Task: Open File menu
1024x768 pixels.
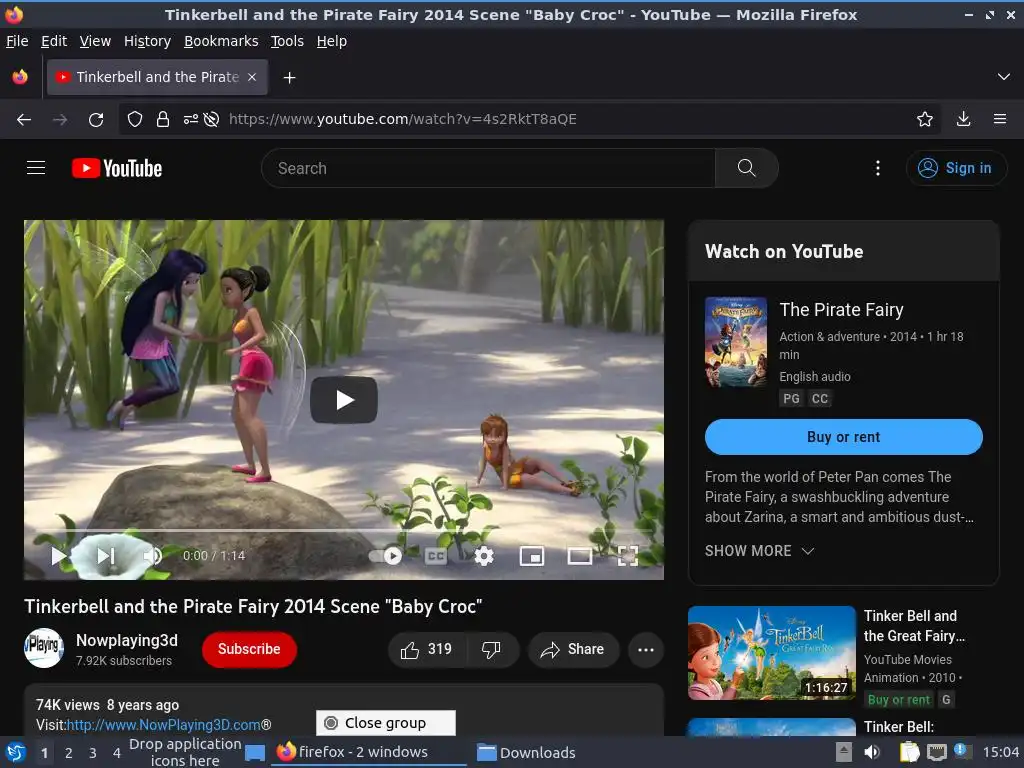Action: pyautogui.click(x=17, y=41)
